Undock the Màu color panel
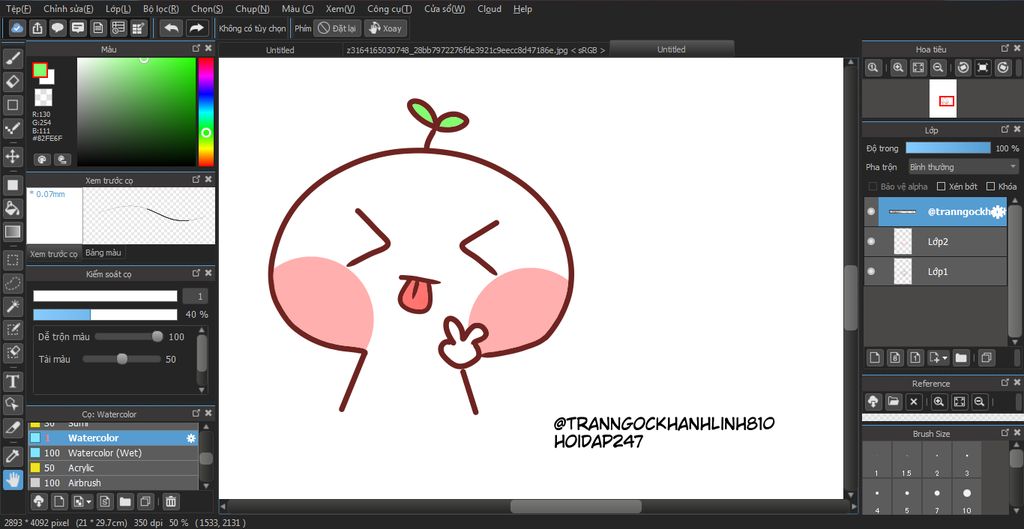1024x529 pixels. click(x=196, y=48)
